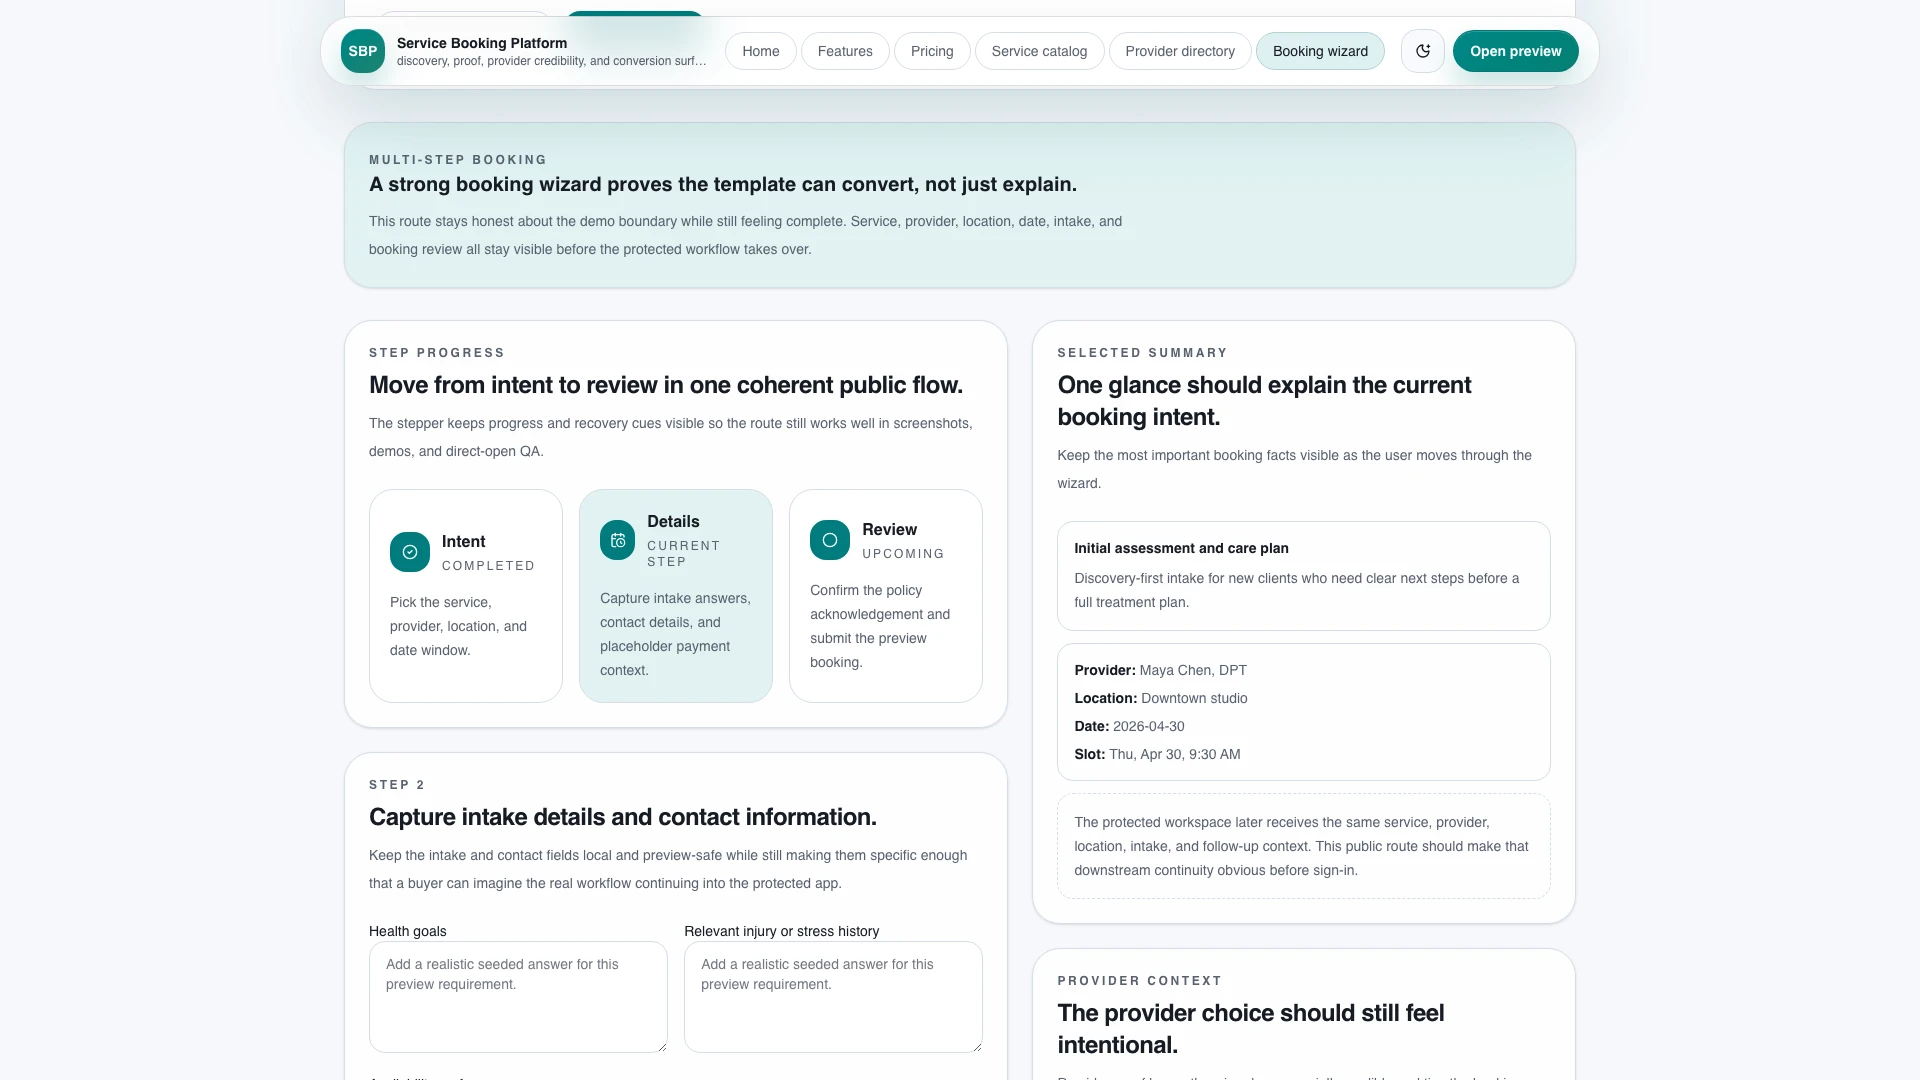Open the Home nav item
Viewport: 1920px width, 1080px height.
coord(761,51)
